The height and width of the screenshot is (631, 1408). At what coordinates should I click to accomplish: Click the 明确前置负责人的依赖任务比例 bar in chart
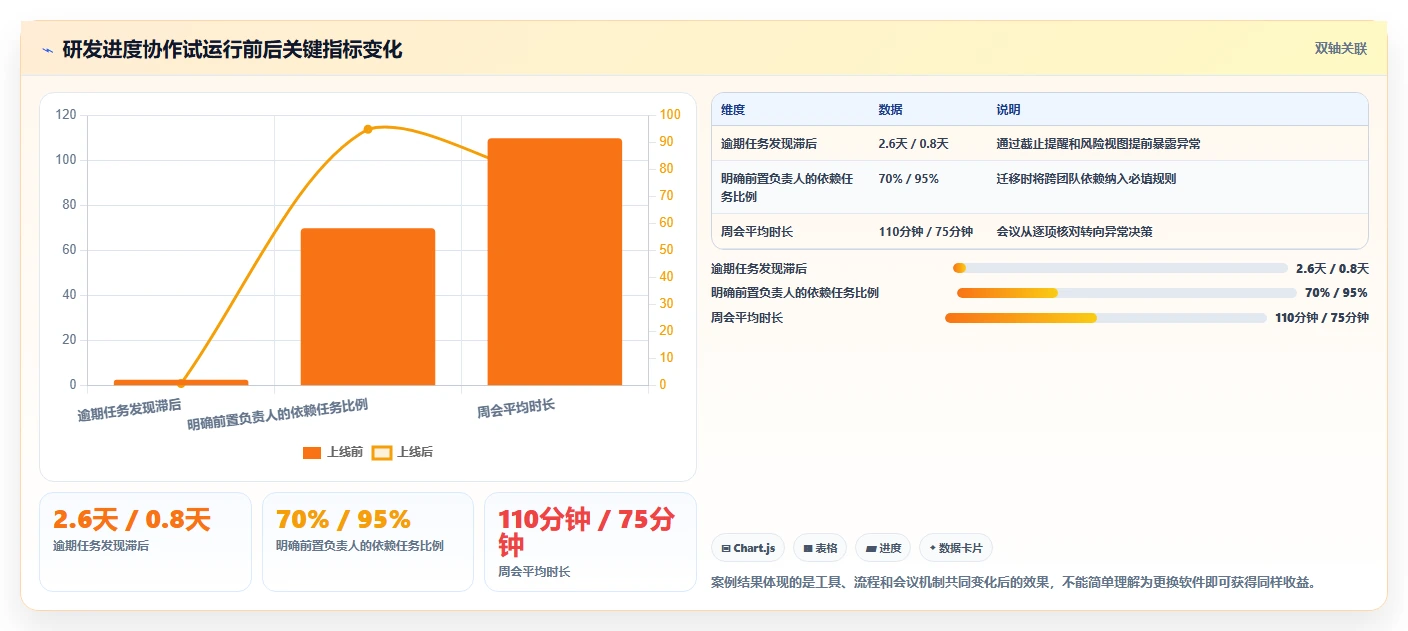point(368,307)
